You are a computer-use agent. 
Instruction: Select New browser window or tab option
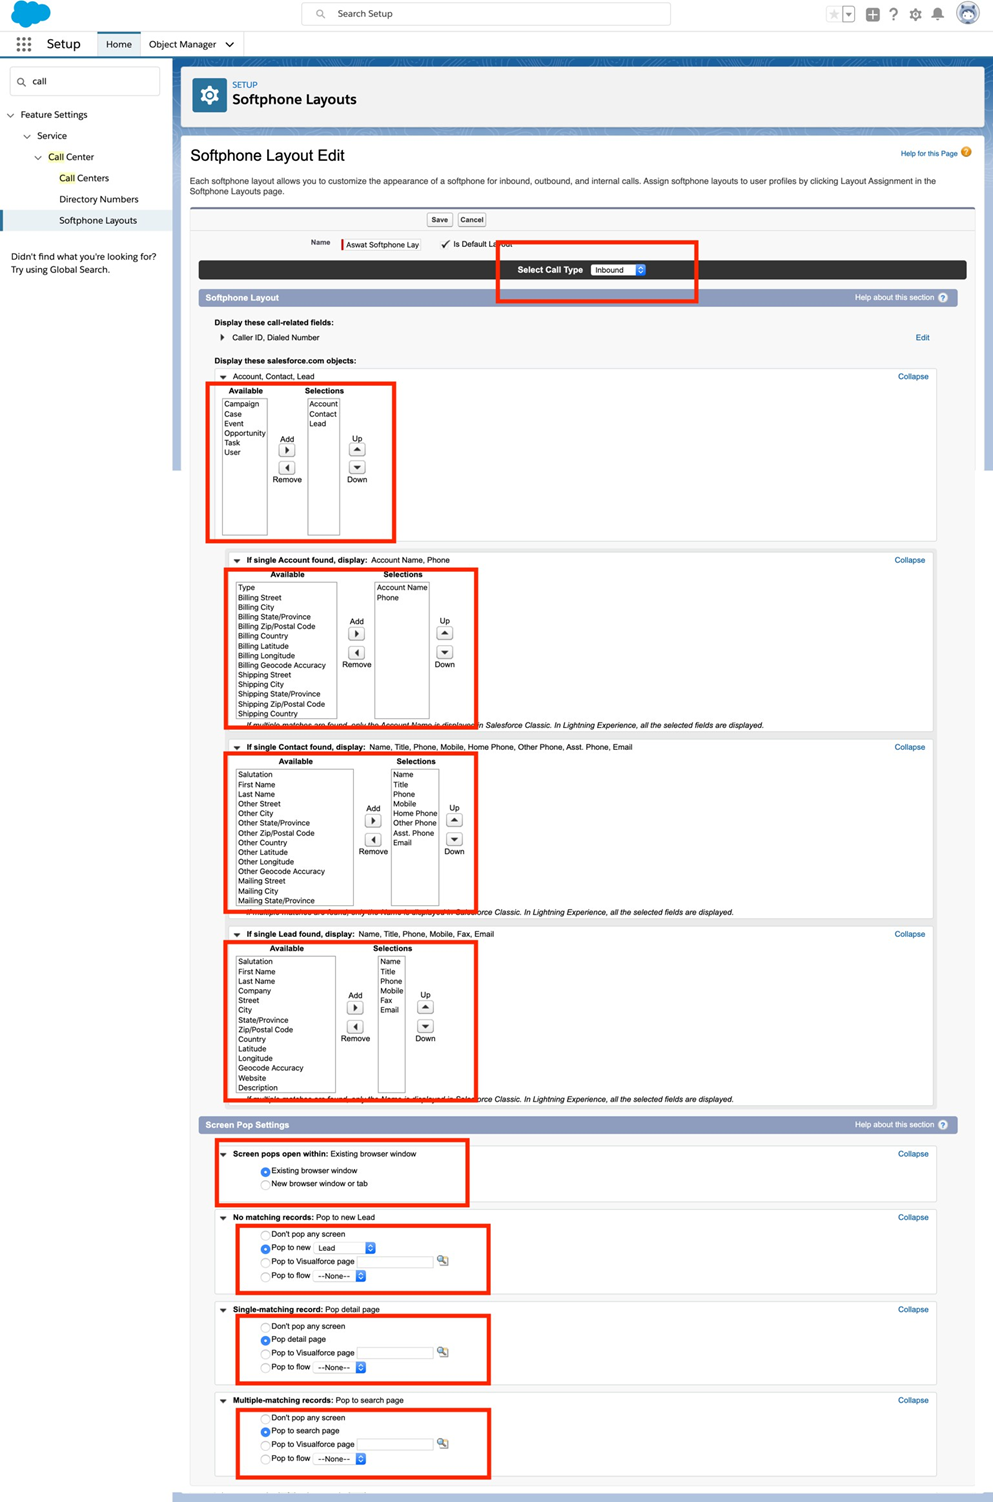(x=265, y=1184)
